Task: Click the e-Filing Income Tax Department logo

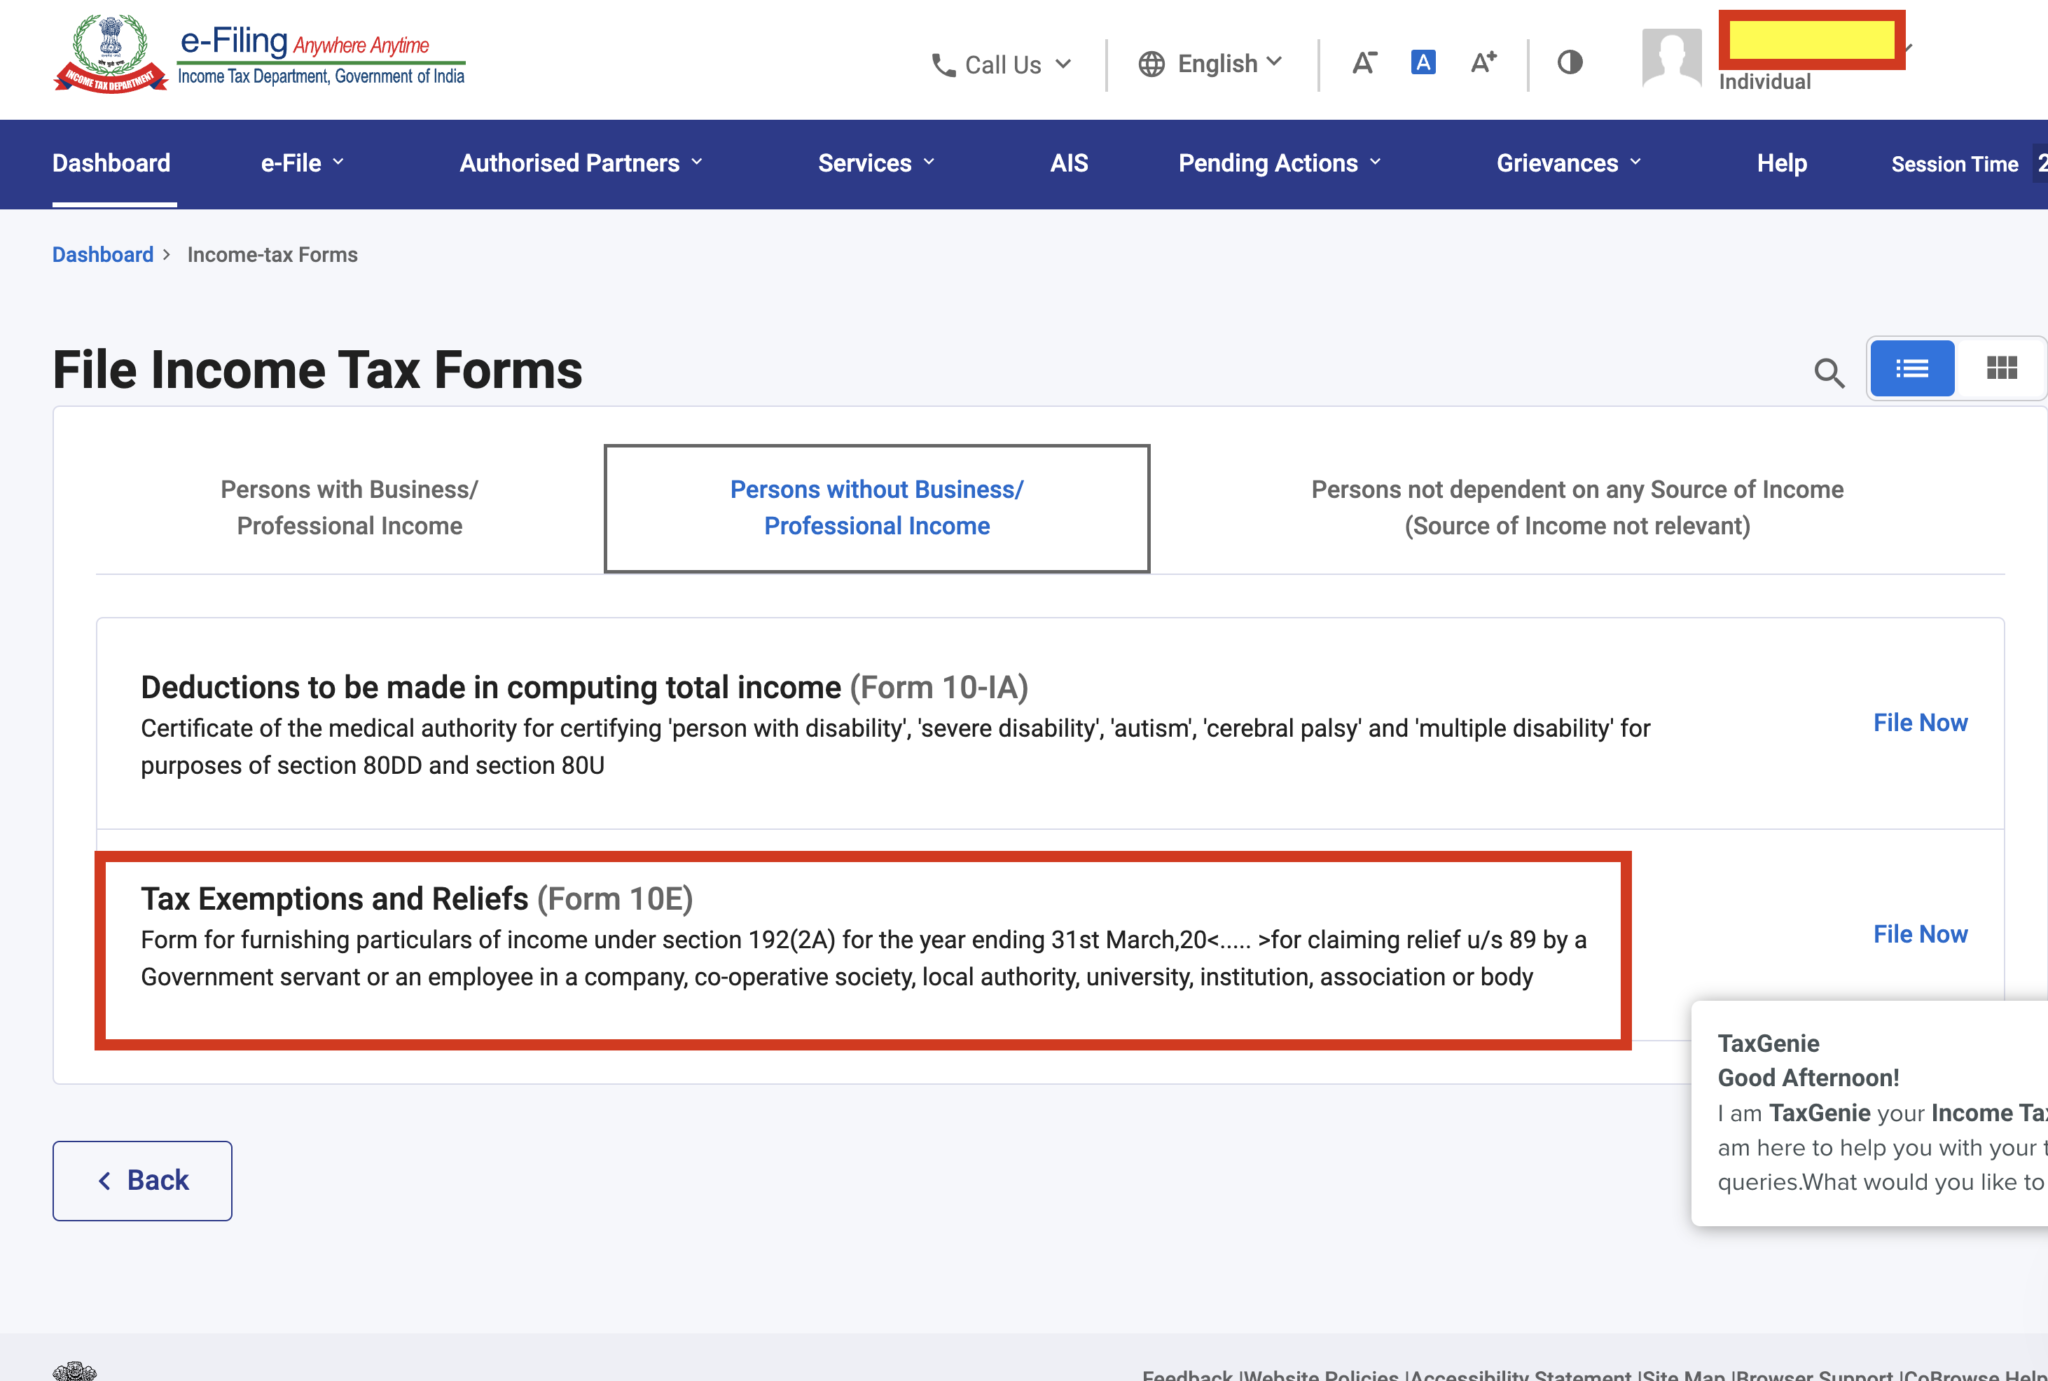Action: pyautogui.click(x=260, y=53)
